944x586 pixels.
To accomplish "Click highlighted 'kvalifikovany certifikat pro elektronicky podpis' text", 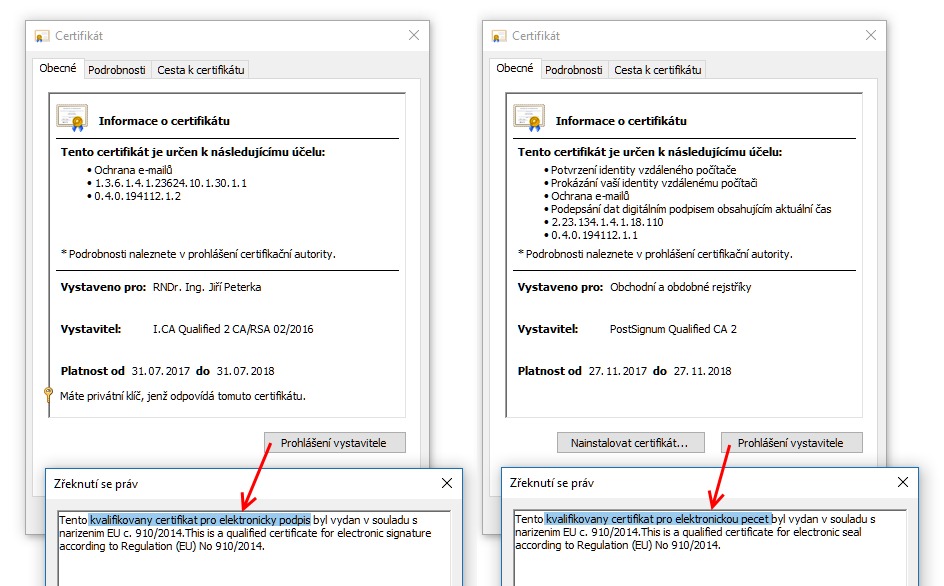I will 200,520.
